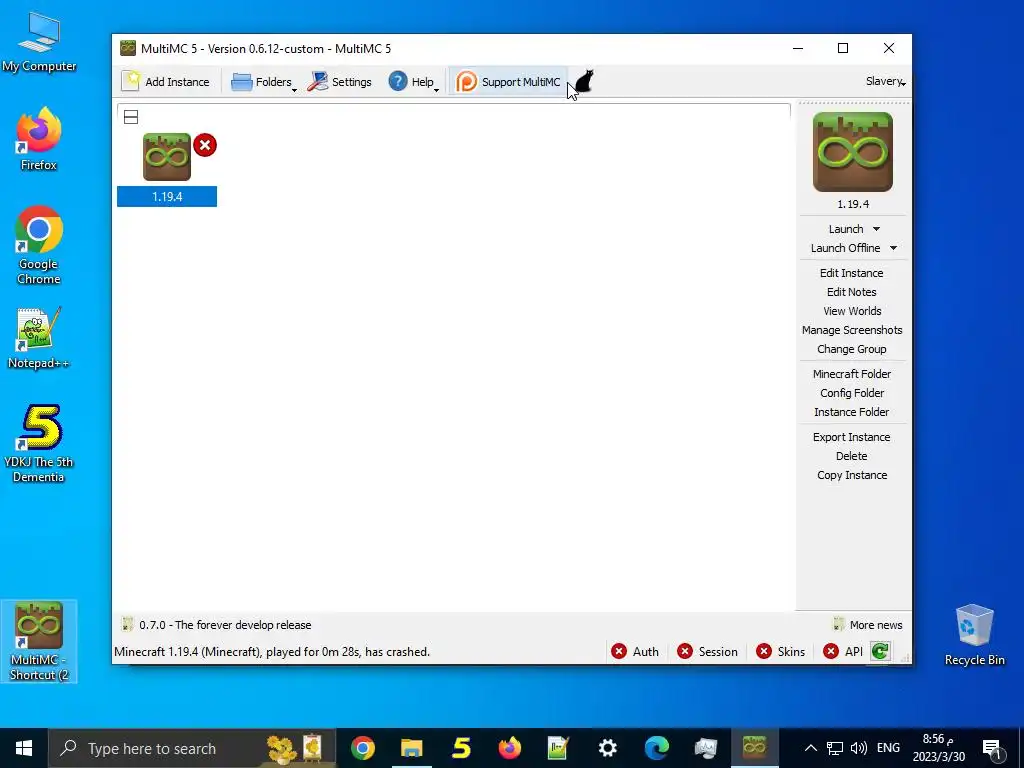1024x768 pixels.
Task: Click the Skins status indicator
Action: click(x=780, y=651)
